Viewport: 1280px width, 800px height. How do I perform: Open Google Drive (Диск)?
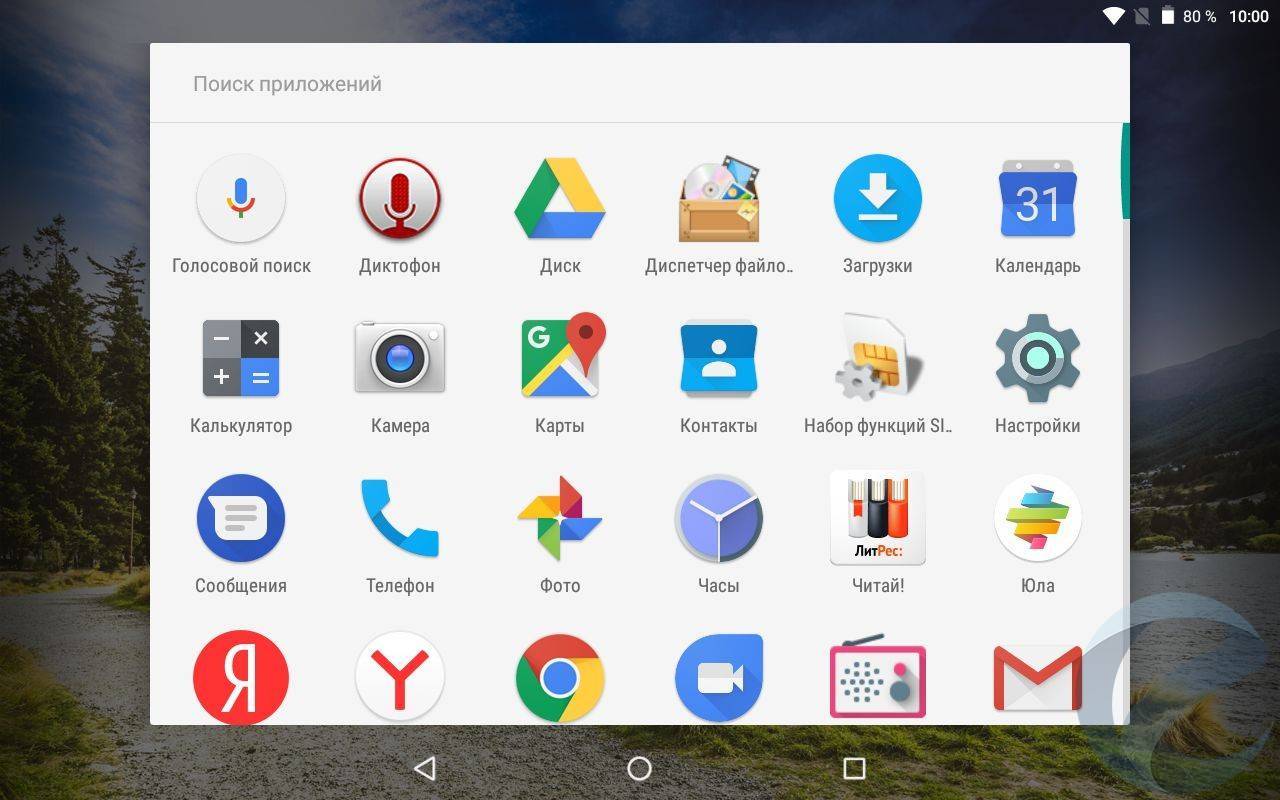pyautogui.click(x=559, y=199)
